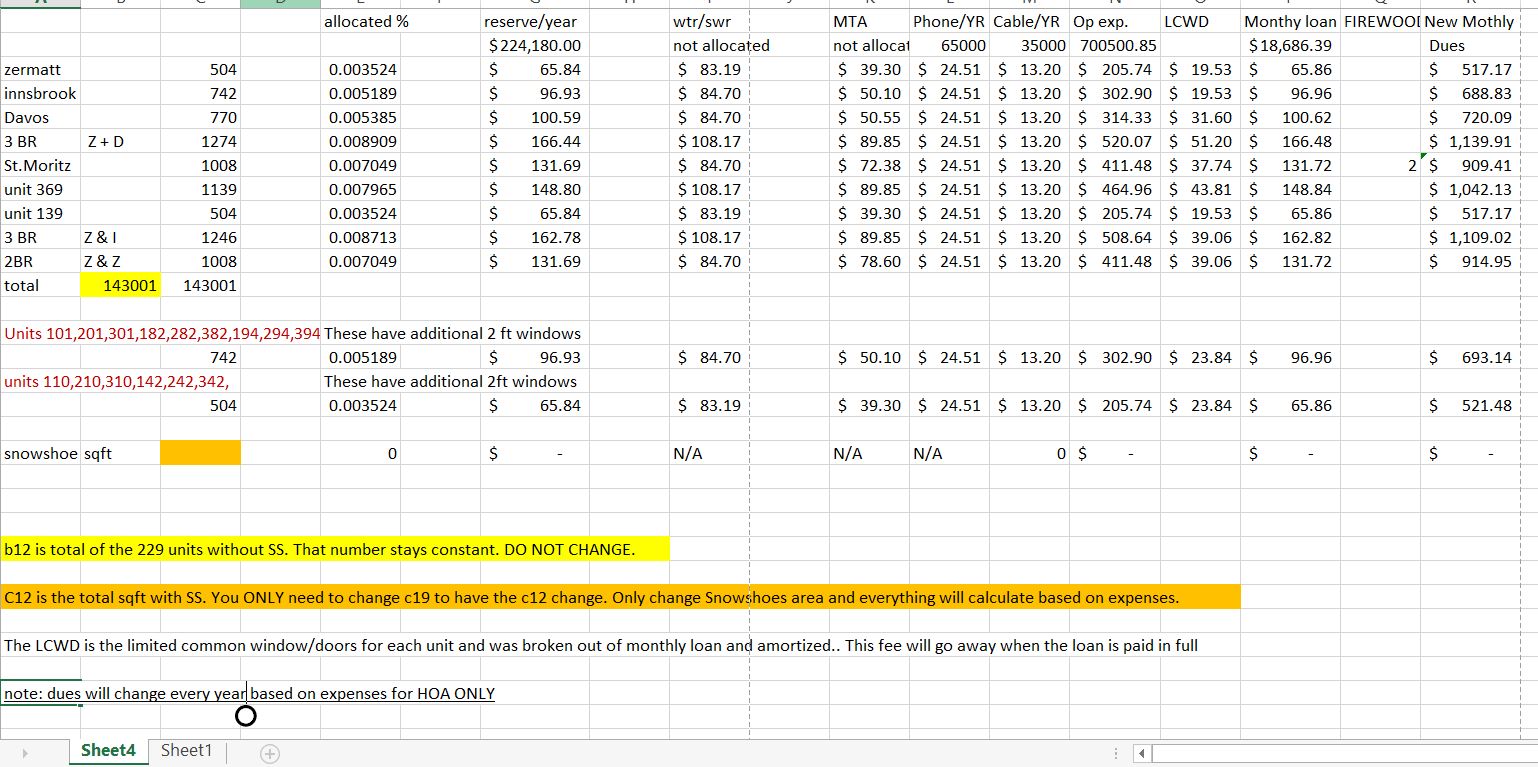This screenshot has height=767, width=1538.
Task: Select the $ 37.74 LCWD cell
Action: (x=1201, y=166)
